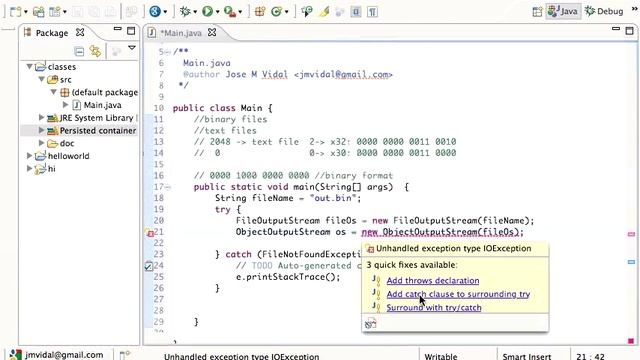Minimize the editor area
This screenshot has width=640, height=360.
click(616, 29)
